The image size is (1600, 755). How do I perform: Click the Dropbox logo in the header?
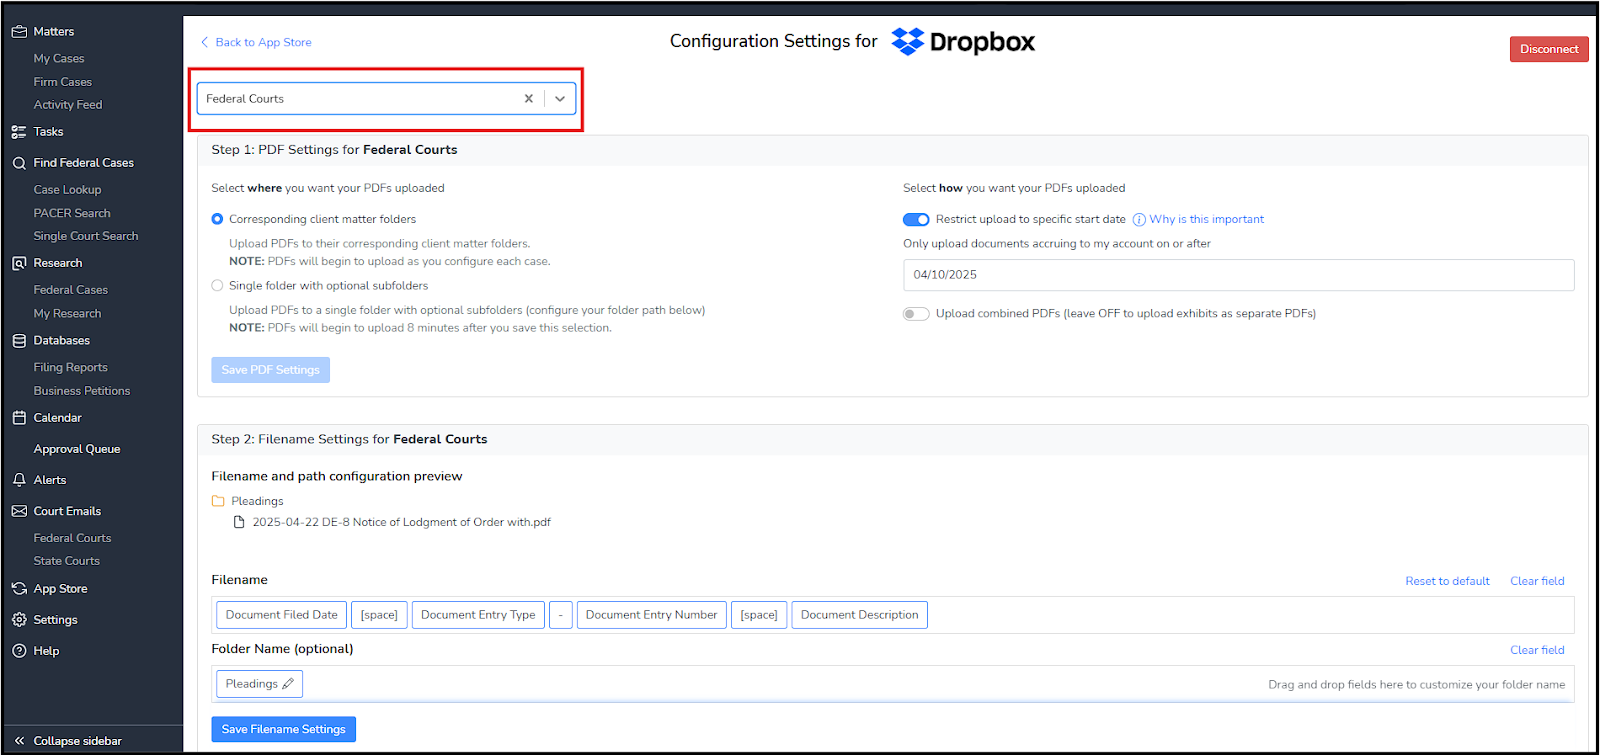[x=963, y=42]
